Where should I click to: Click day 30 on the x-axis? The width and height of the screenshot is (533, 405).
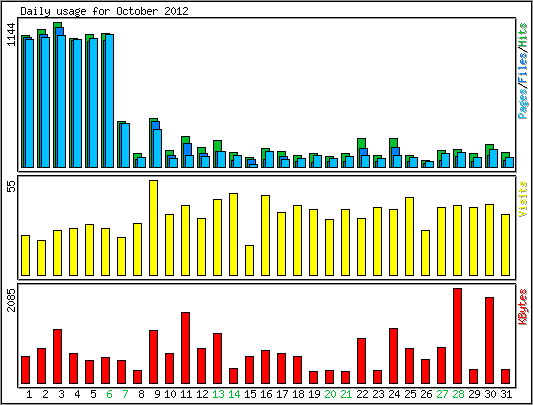(490, 394)
